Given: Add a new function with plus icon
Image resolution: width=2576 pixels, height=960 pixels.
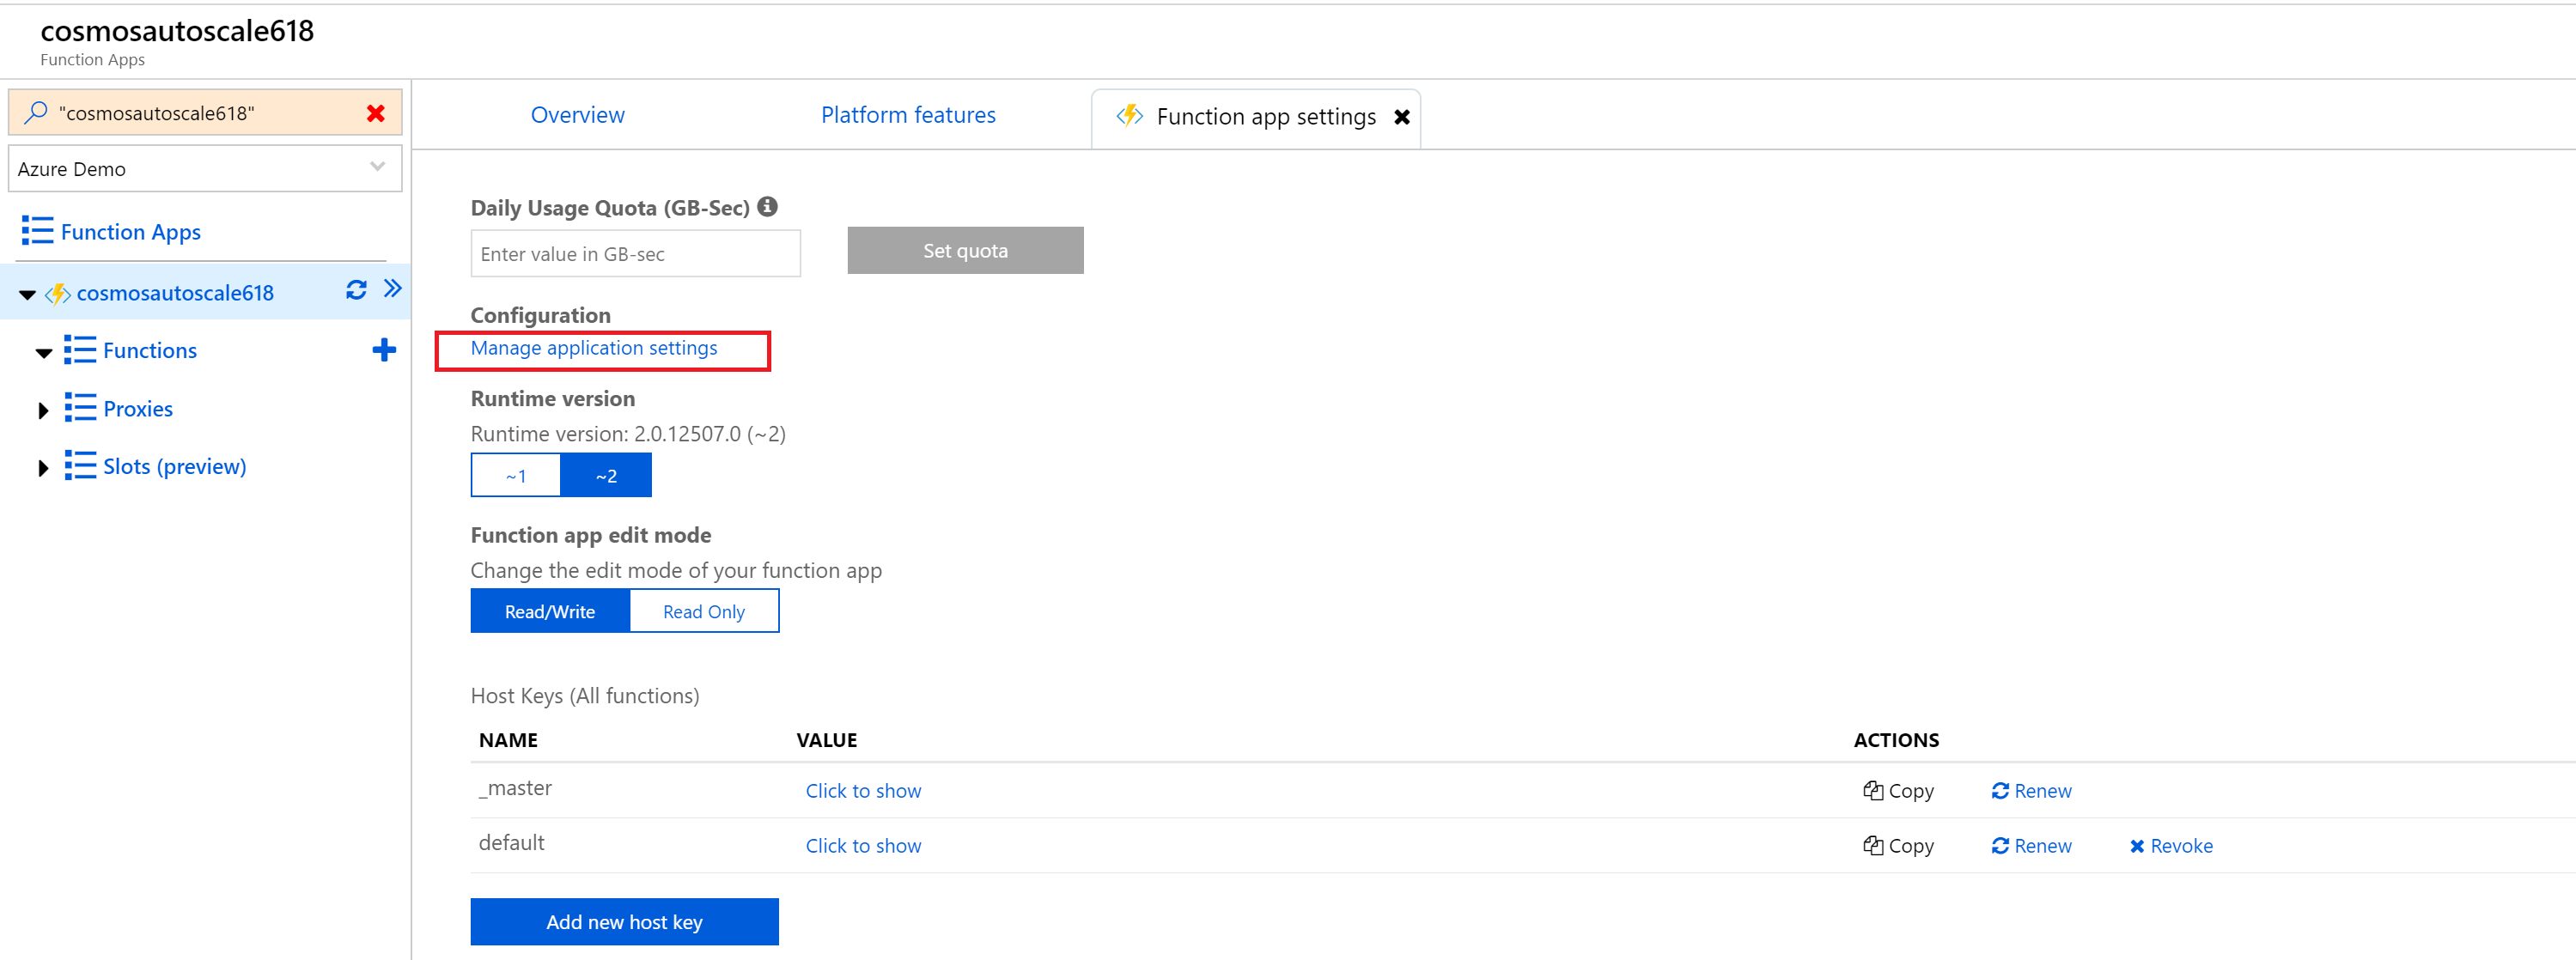Looking at the screenshot, I should click(x=384, y=350).
